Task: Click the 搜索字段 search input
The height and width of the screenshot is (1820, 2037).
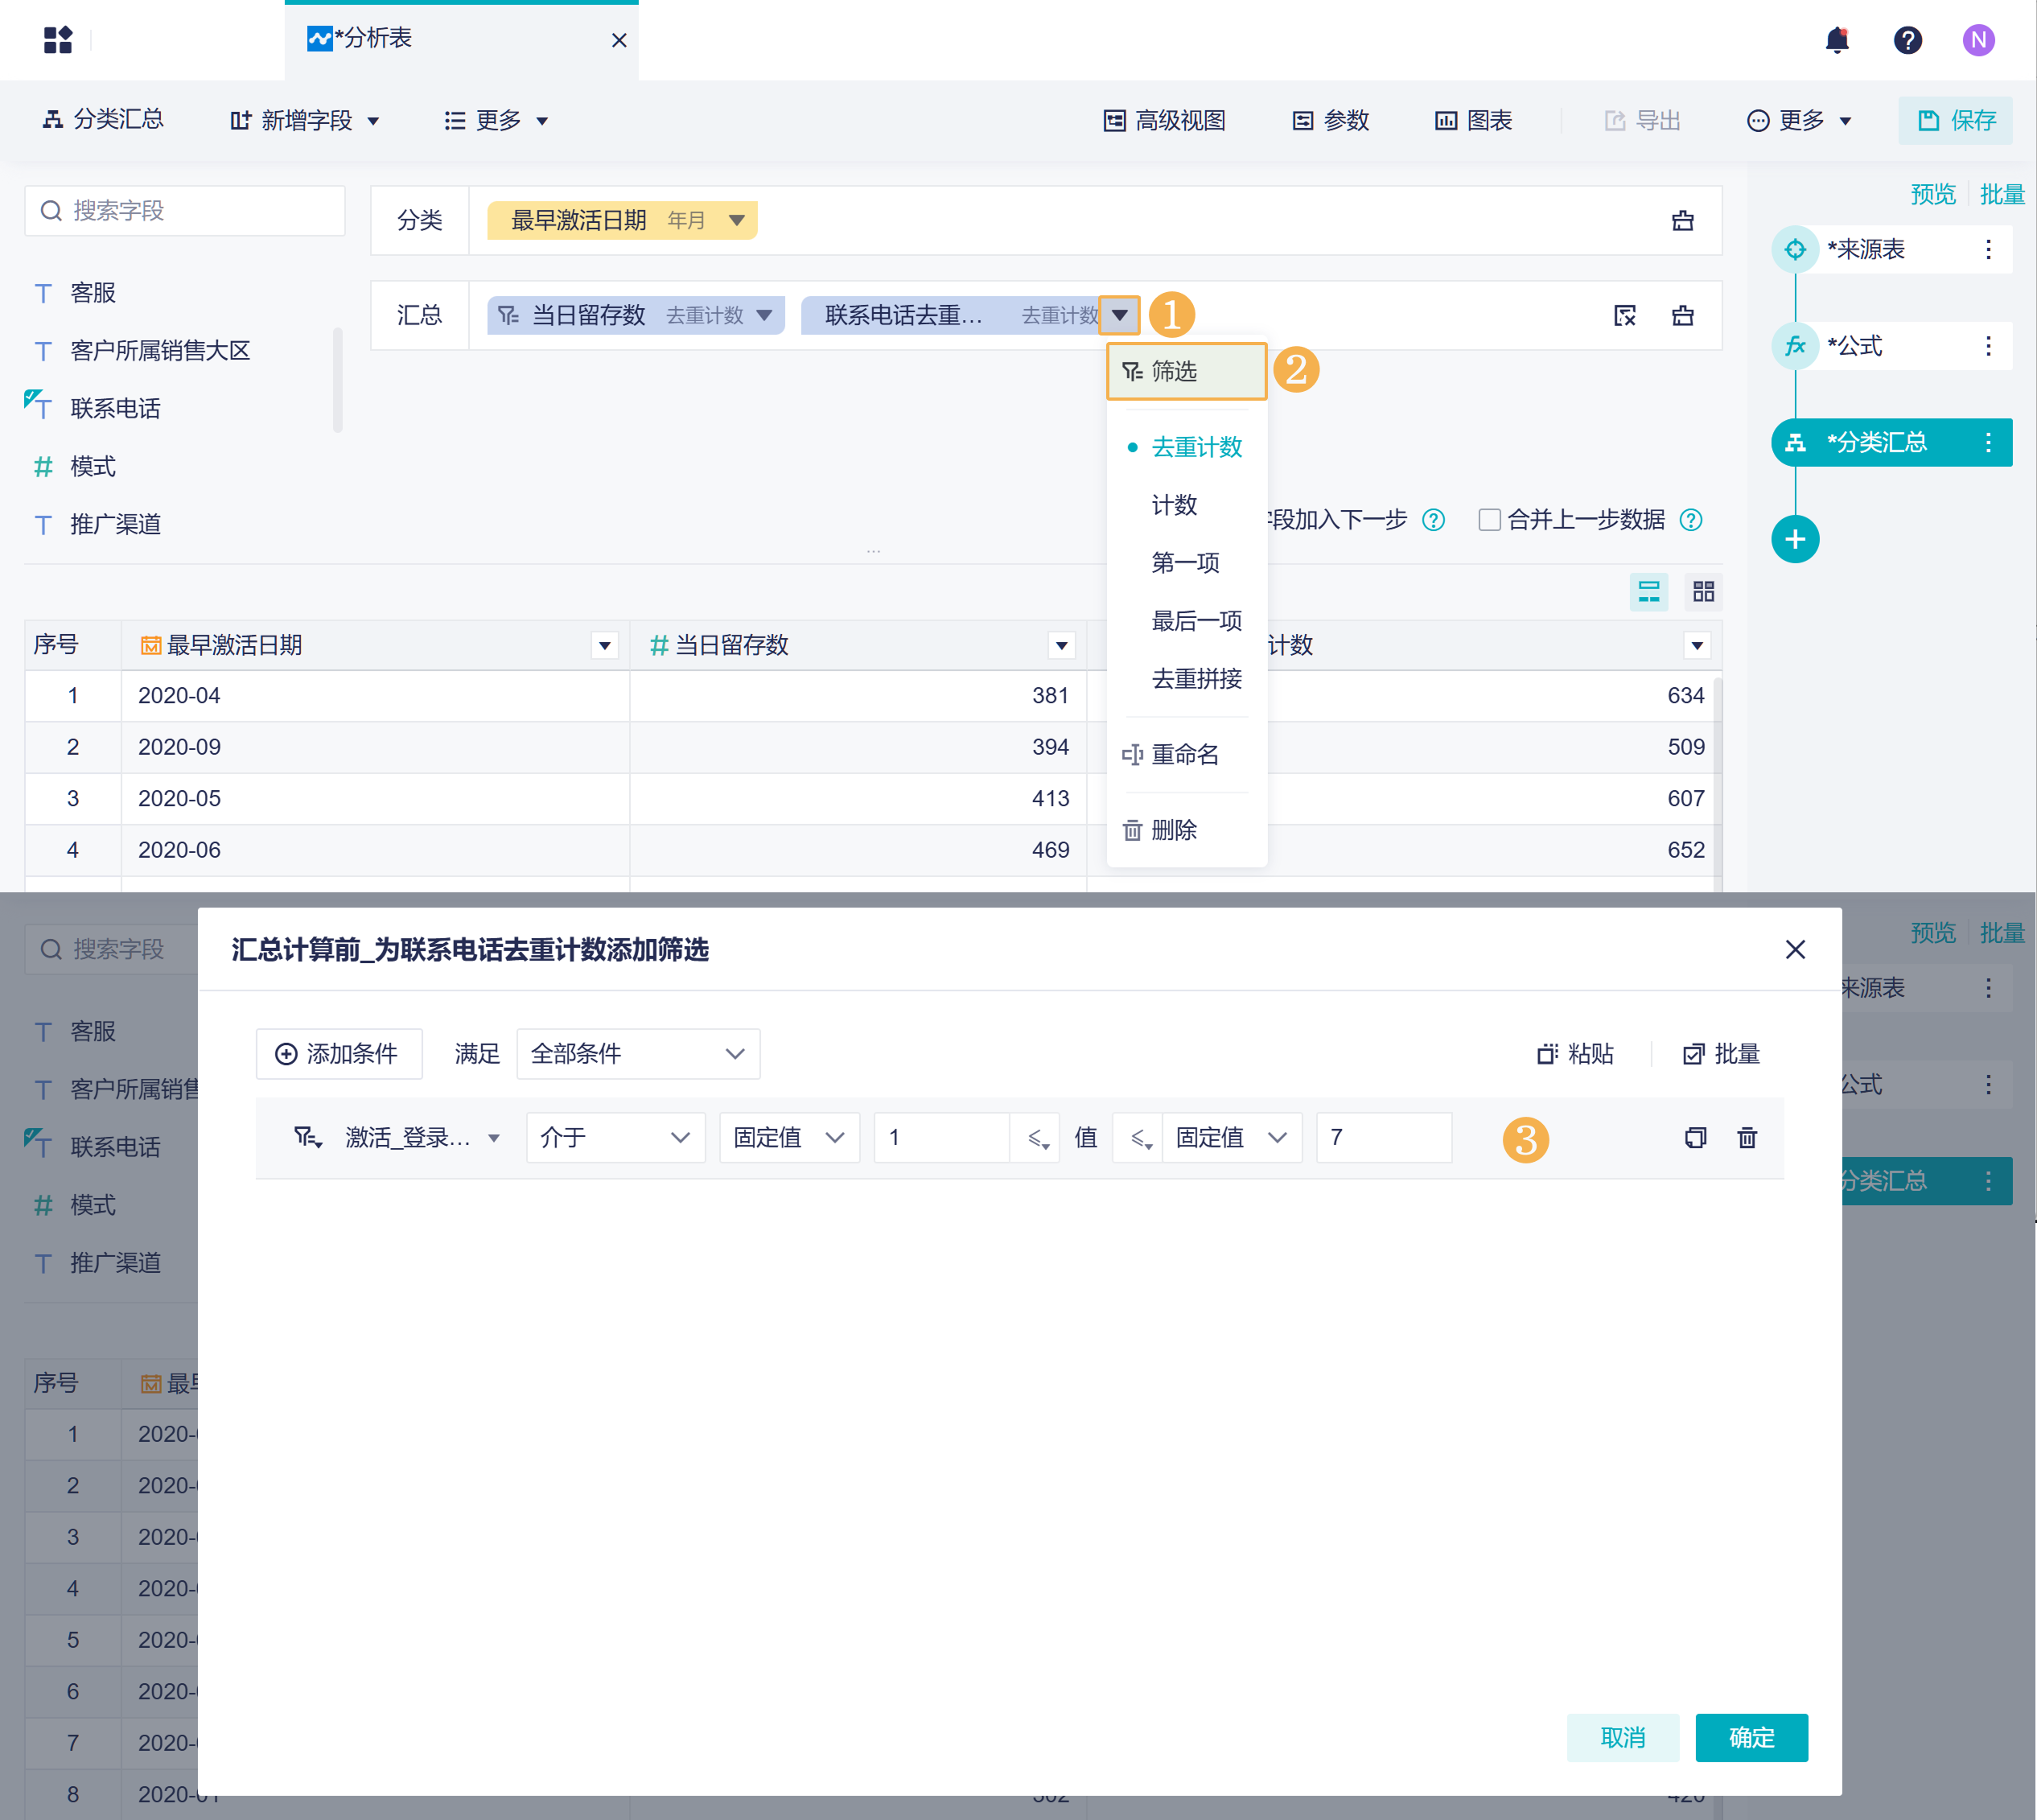Action: tap(185, 210)
